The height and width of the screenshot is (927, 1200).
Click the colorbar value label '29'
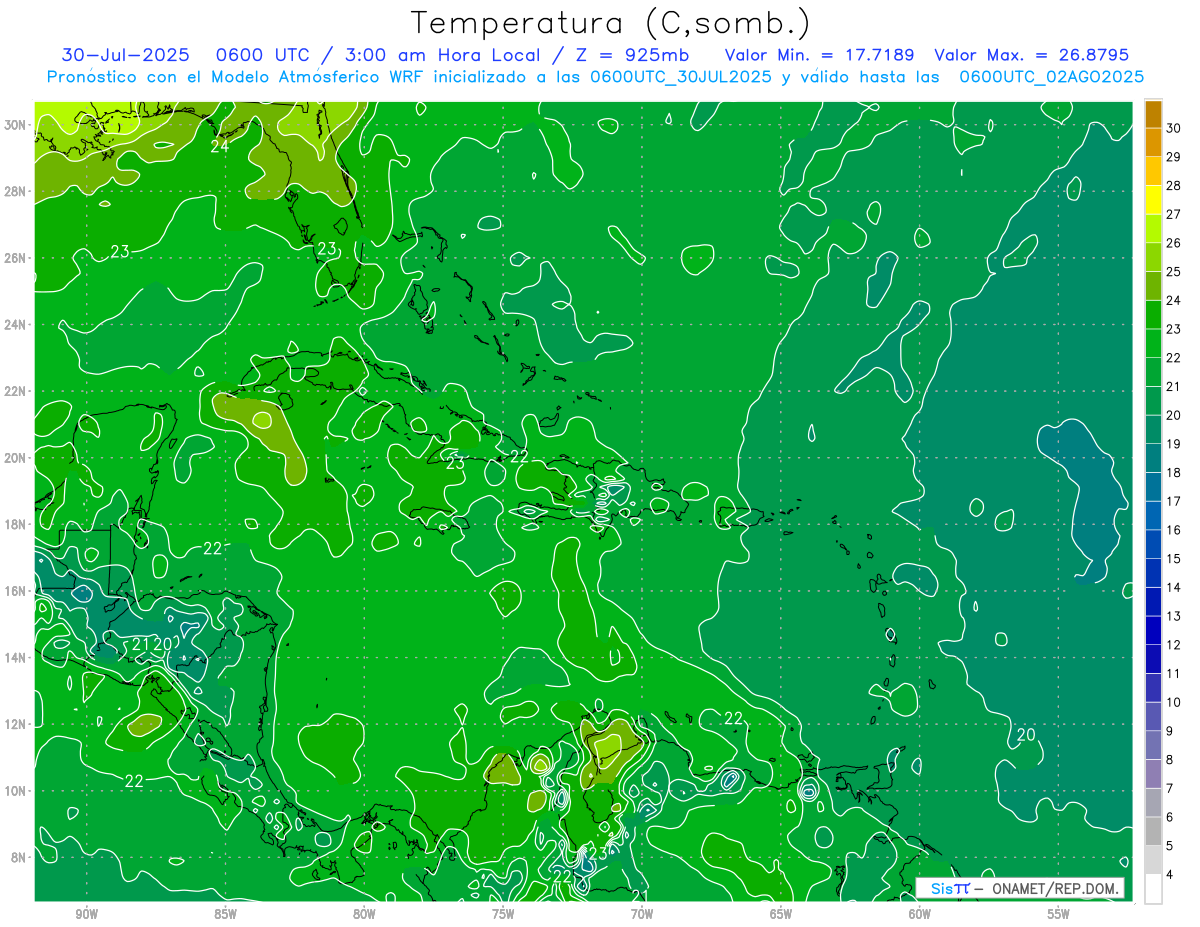coord(1174,157)
